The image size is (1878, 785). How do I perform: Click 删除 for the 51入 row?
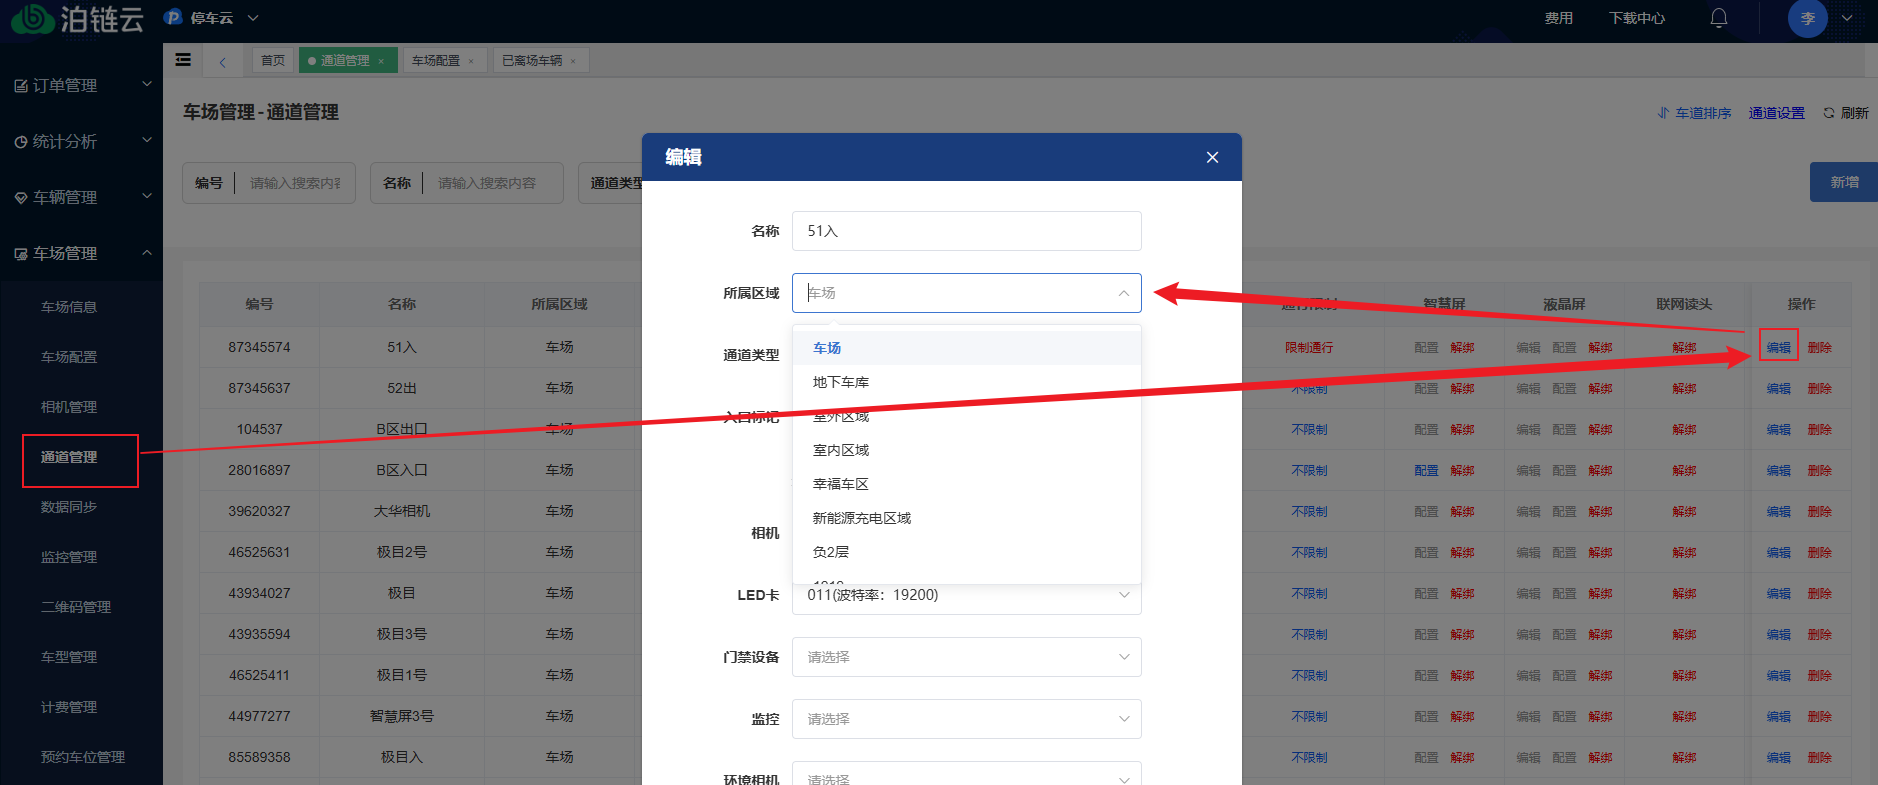1819,347
